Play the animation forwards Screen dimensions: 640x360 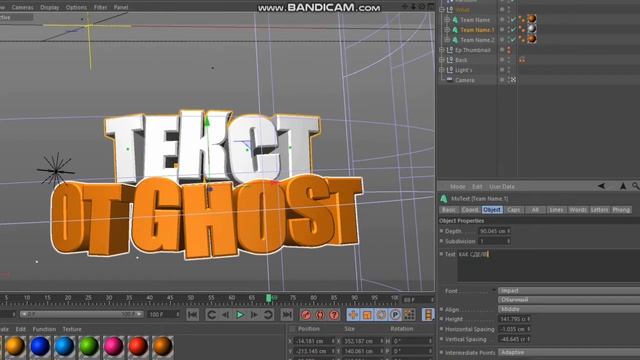[240, 315]
